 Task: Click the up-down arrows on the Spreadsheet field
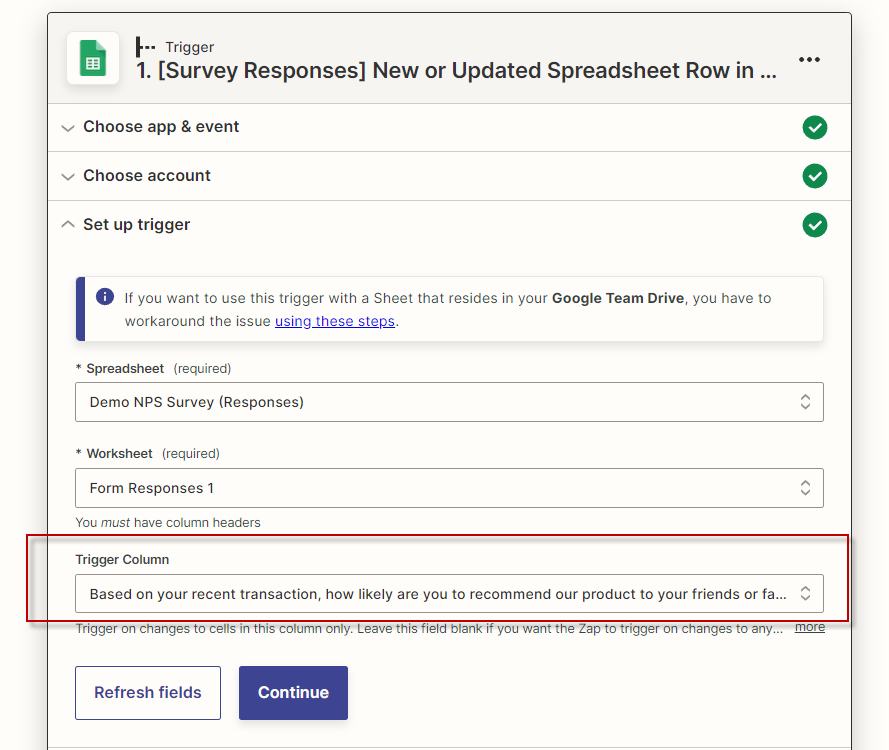[x=805, y=402]
